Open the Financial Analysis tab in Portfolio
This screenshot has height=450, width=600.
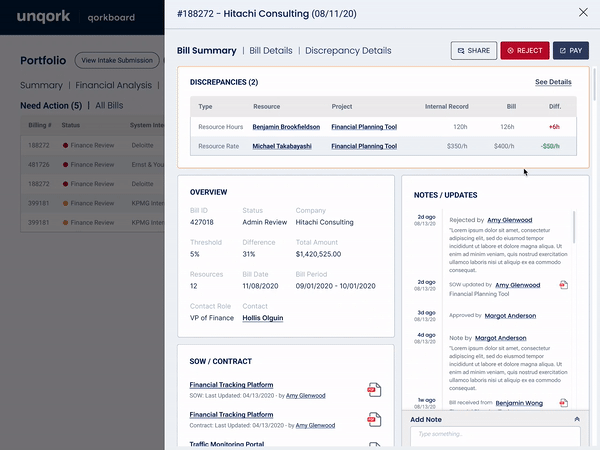(x=114, y=85)
